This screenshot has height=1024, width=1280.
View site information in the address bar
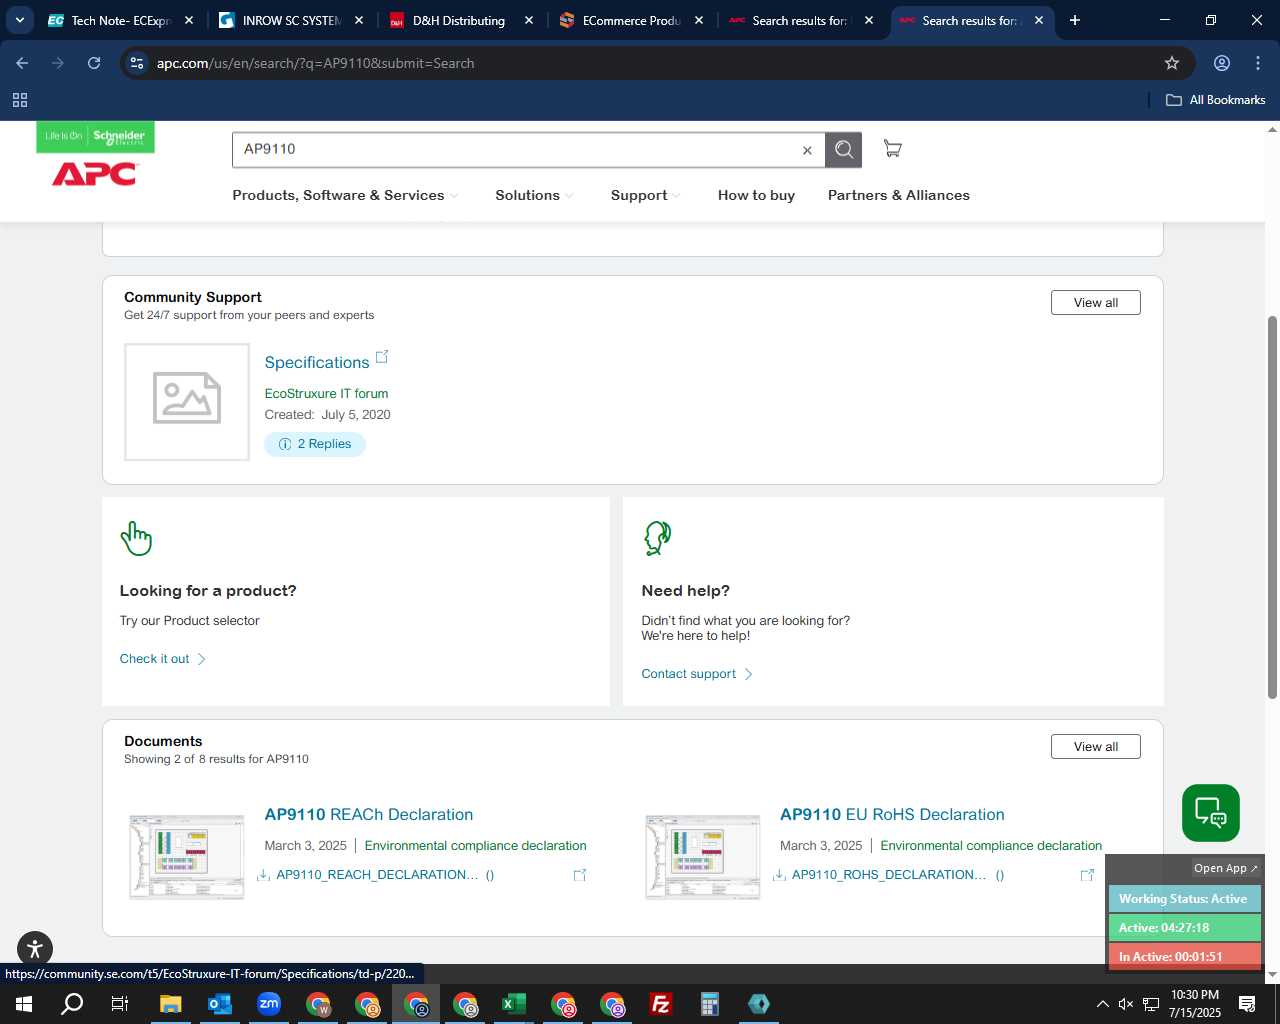pos(137,63)
